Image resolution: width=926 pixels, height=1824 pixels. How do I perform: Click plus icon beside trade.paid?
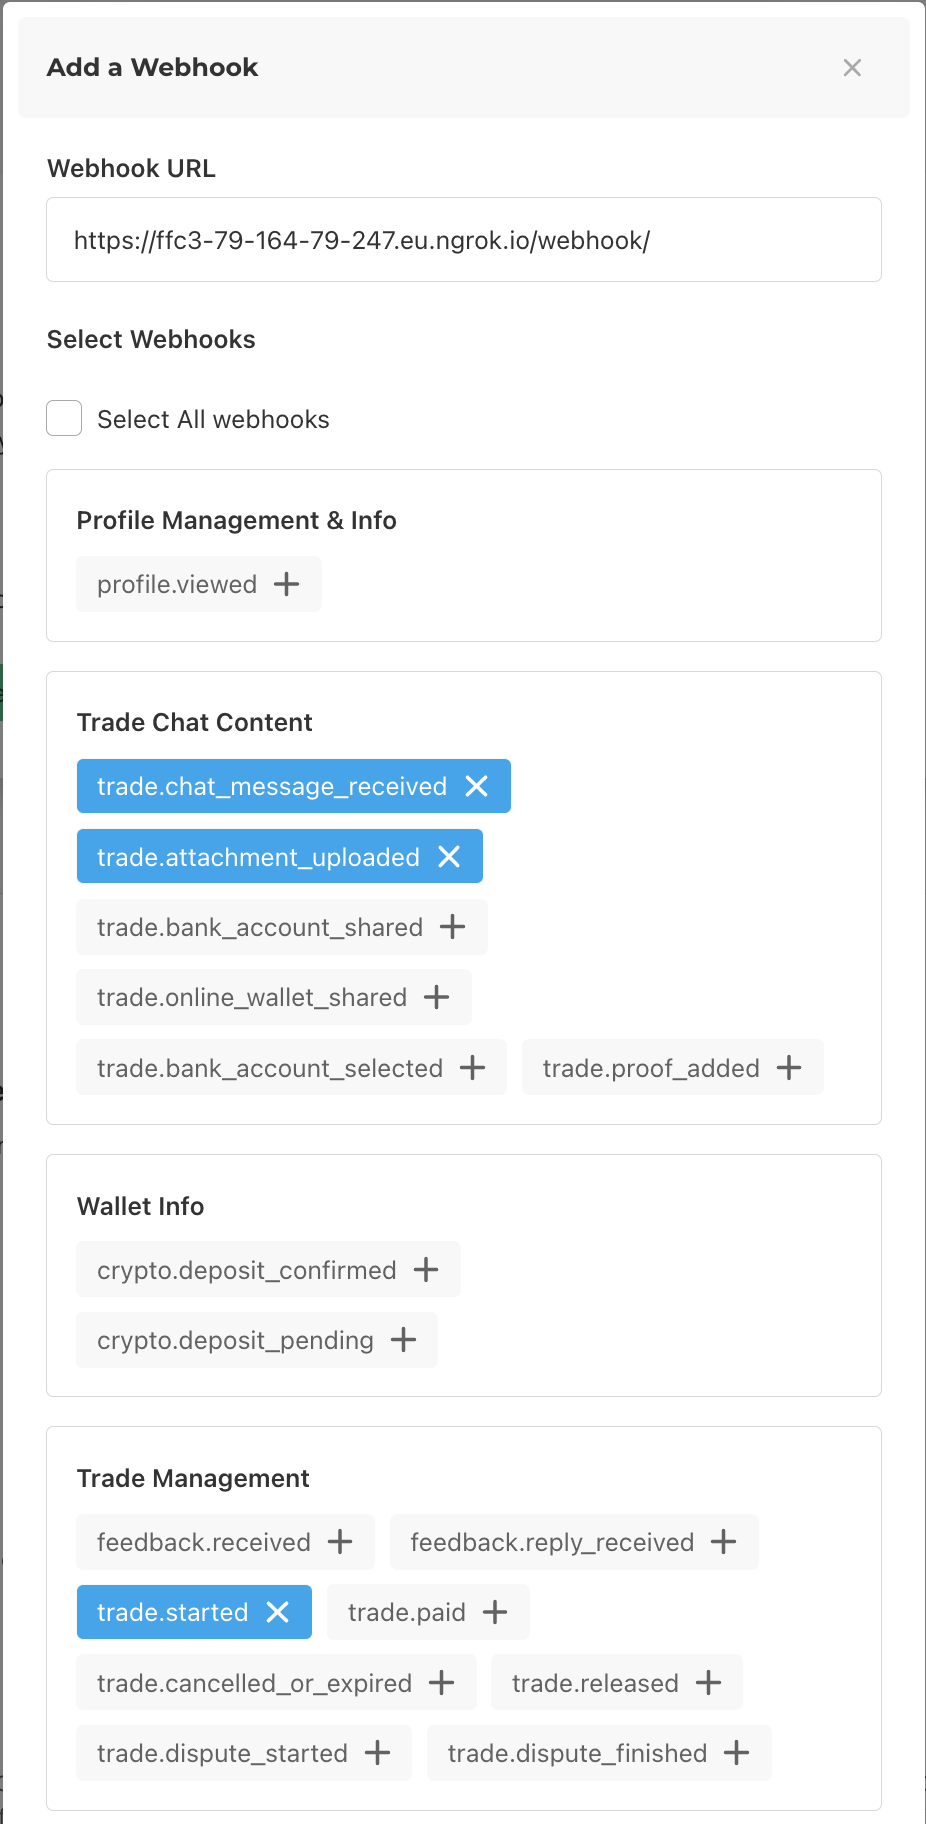pos(495,1612)
